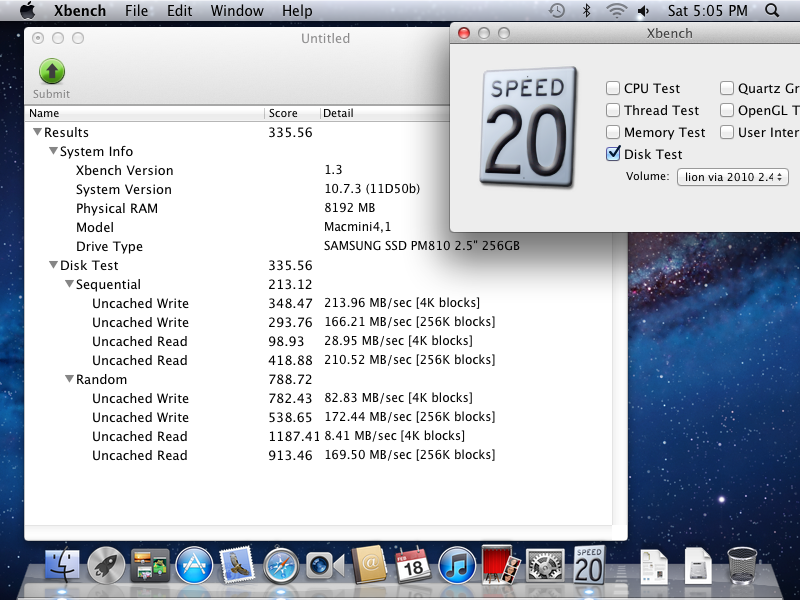Open the Documents stack in Dock
Viewport: 800px width, 600px height.
pyautogui.click(x=654, y=566)
